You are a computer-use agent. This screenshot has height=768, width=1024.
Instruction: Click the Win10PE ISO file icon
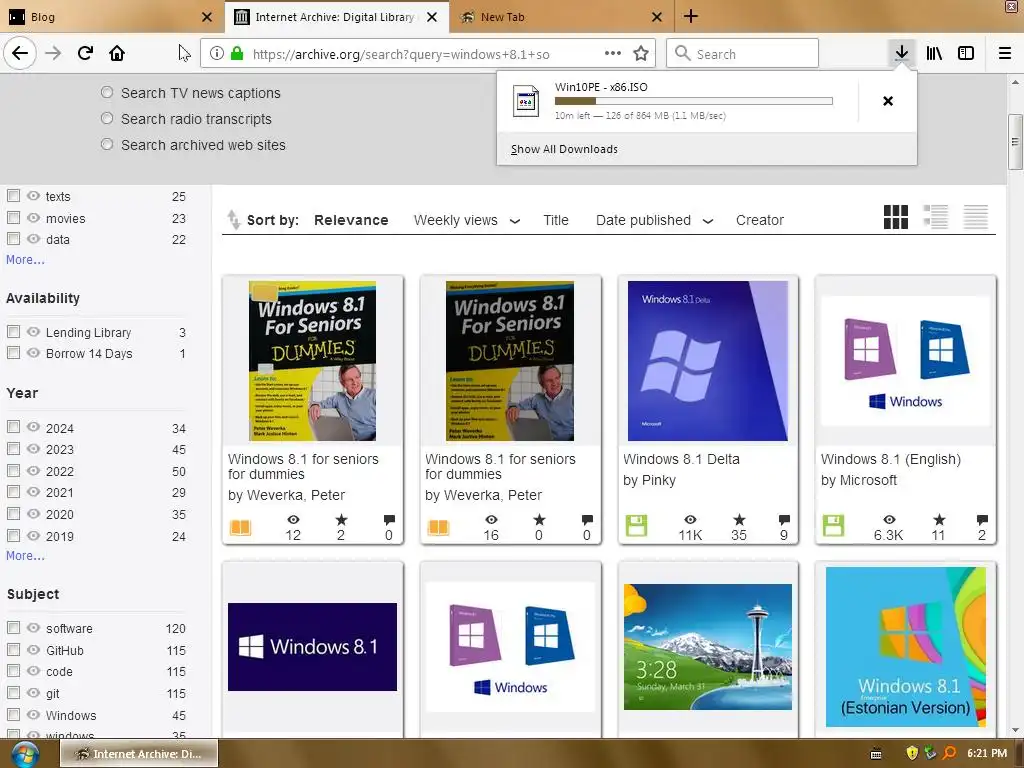(x=526, y=101)
